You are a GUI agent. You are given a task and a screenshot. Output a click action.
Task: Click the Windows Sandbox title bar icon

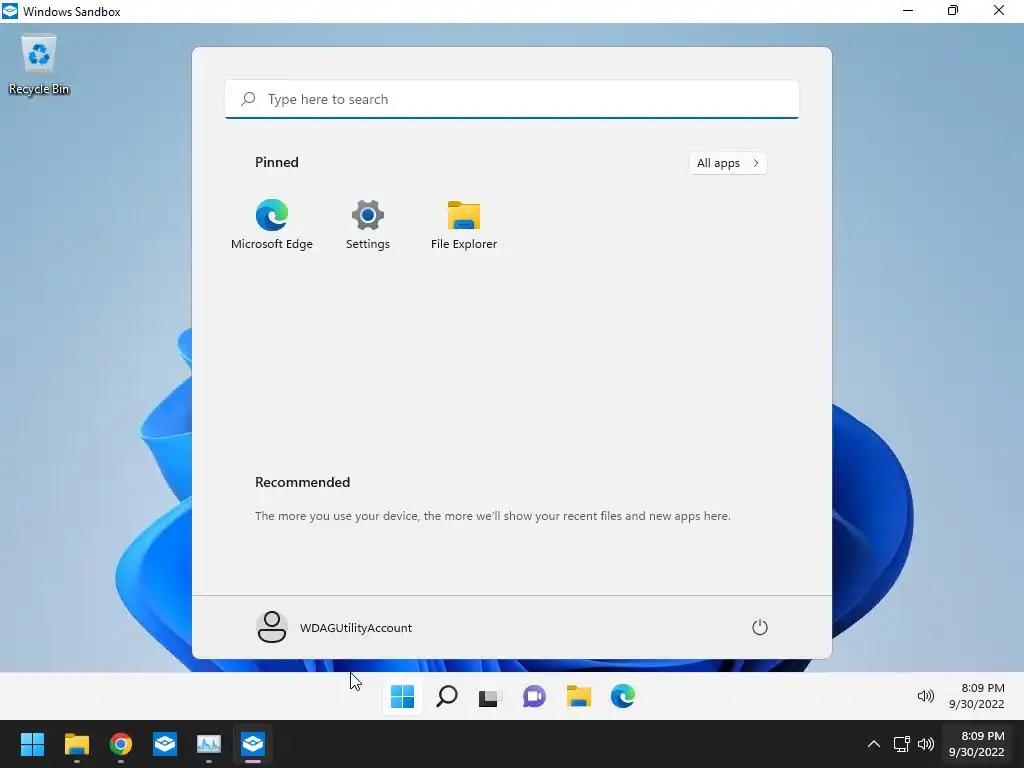[x=10, y=11]
